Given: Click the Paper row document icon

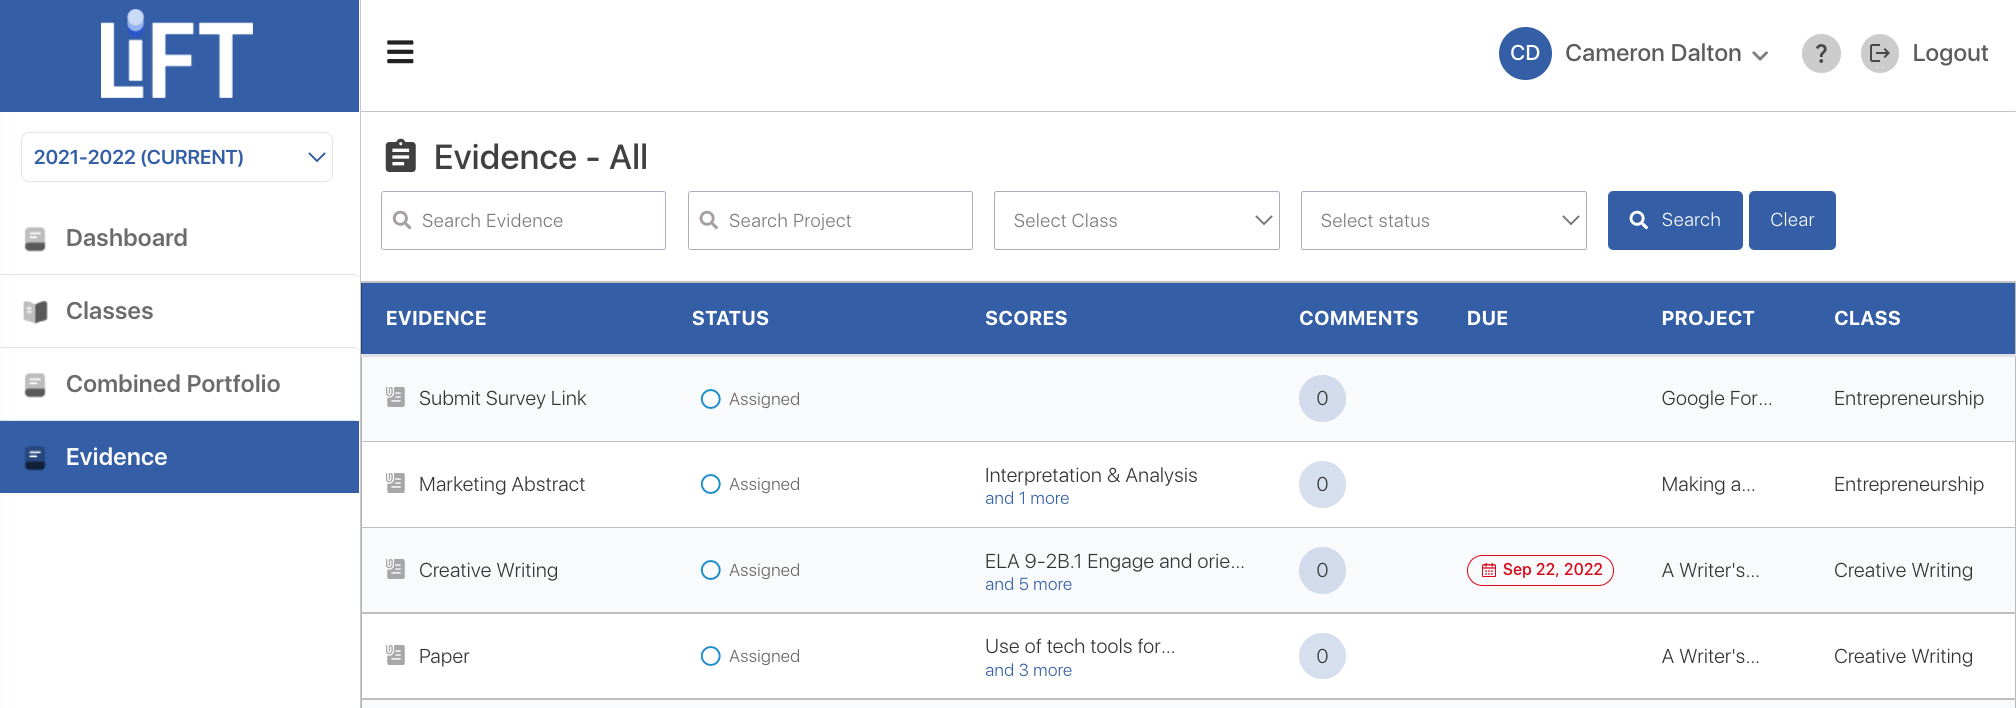Looking at the screenshot, I should tap(396, 656).
